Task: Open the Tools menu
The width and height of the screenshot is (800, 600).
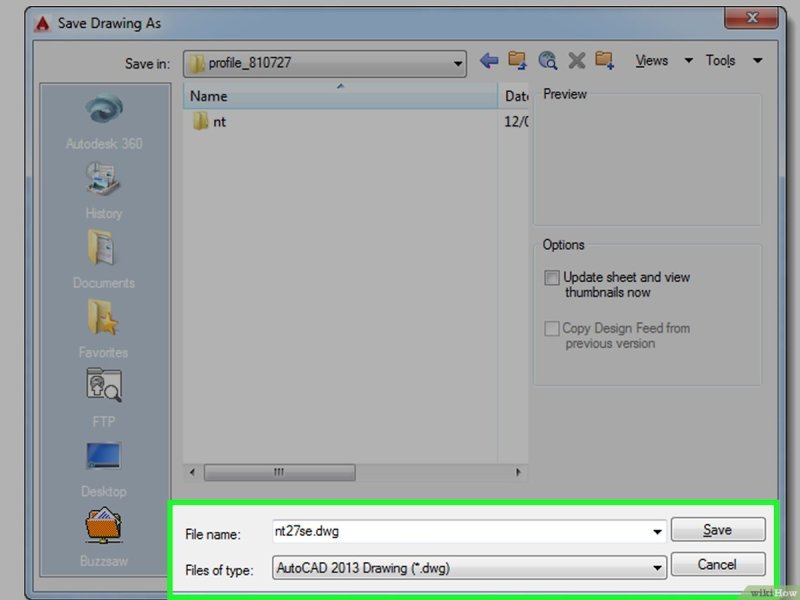Action: click(x=720, y=61)
